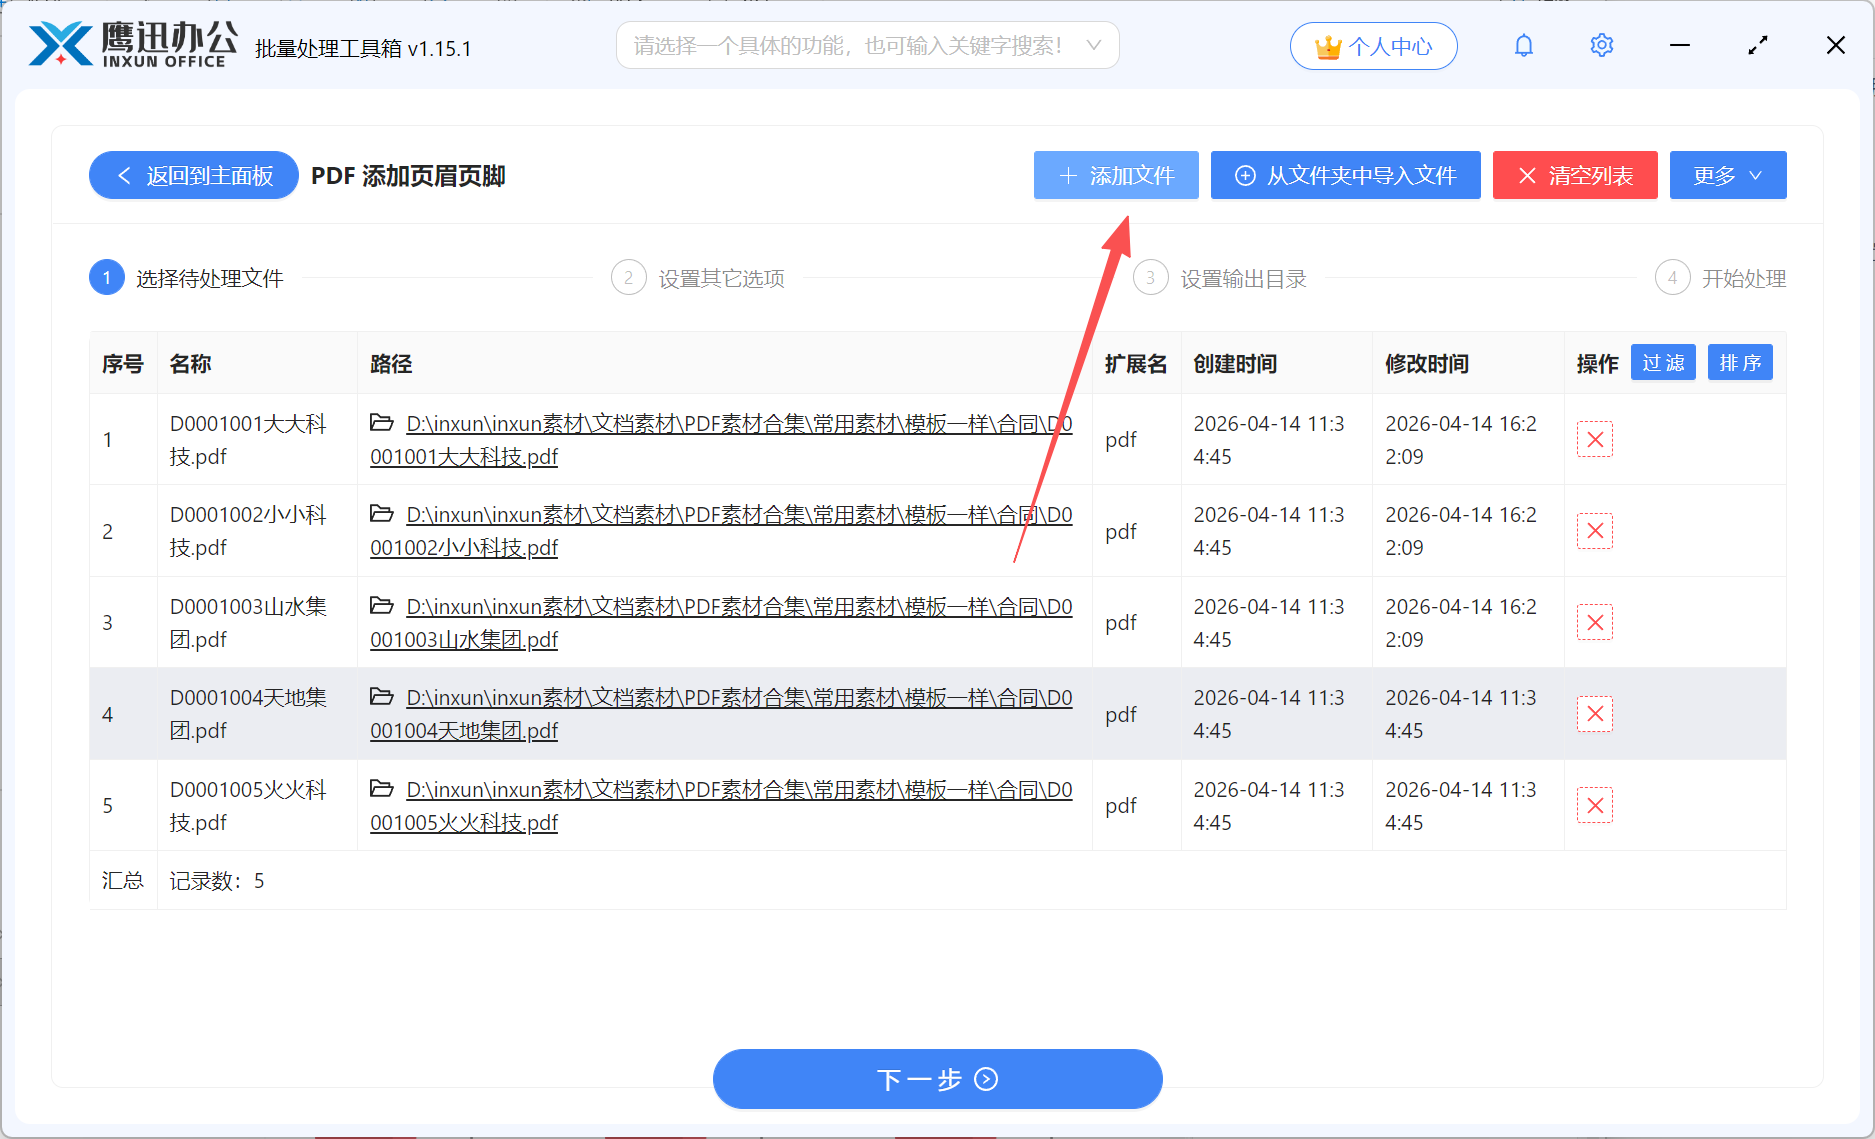The image size is (1875, 1139).
Task: Select file name D0001001大大科技.pdf
Action: [248, 440]
